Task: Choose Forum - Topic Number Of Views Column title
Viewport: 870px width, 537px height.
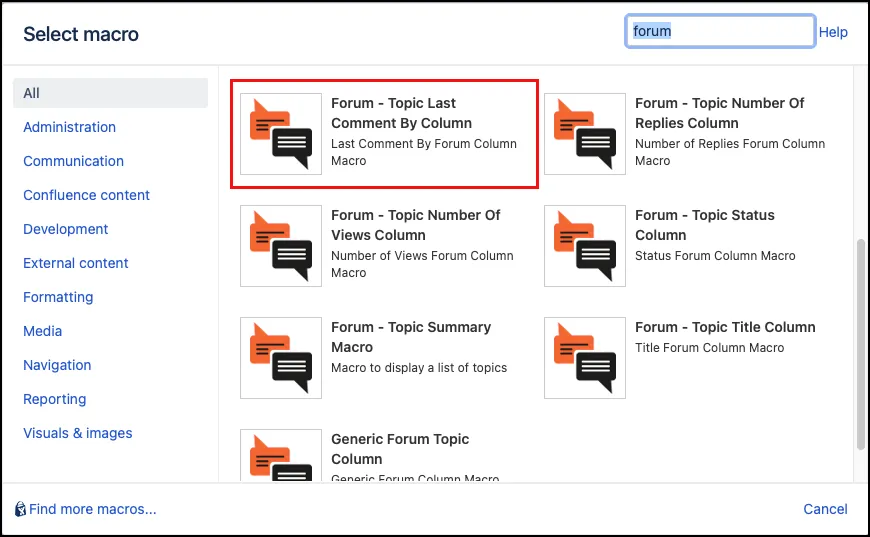Action: click(x=416, y=225)
